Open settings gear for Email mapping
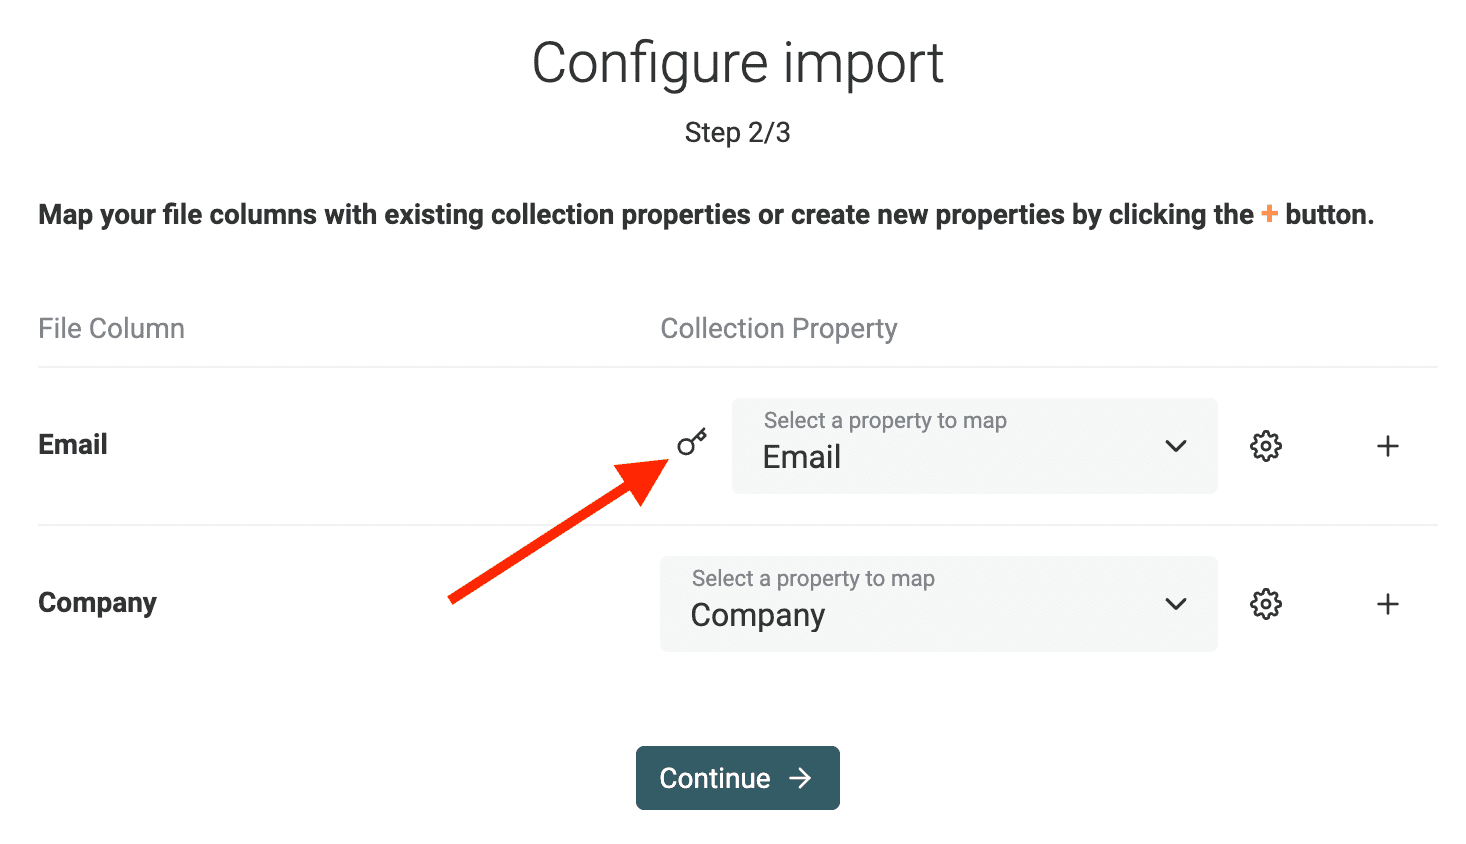Viewport: 1466px width, 844px height. pos(1266,446)
